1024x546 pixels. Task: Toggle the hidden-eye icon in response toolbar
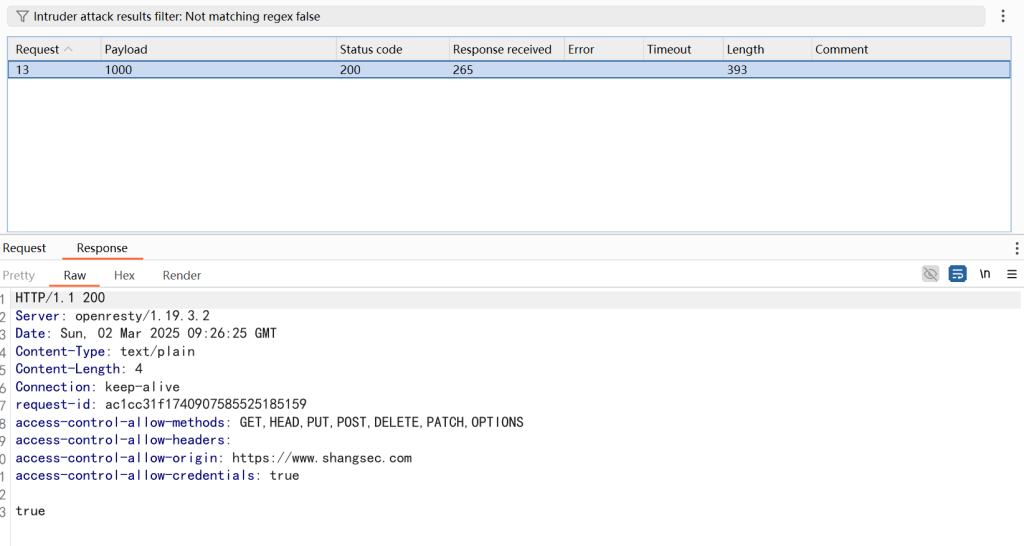pyautogui.click(x=930, y=274)
